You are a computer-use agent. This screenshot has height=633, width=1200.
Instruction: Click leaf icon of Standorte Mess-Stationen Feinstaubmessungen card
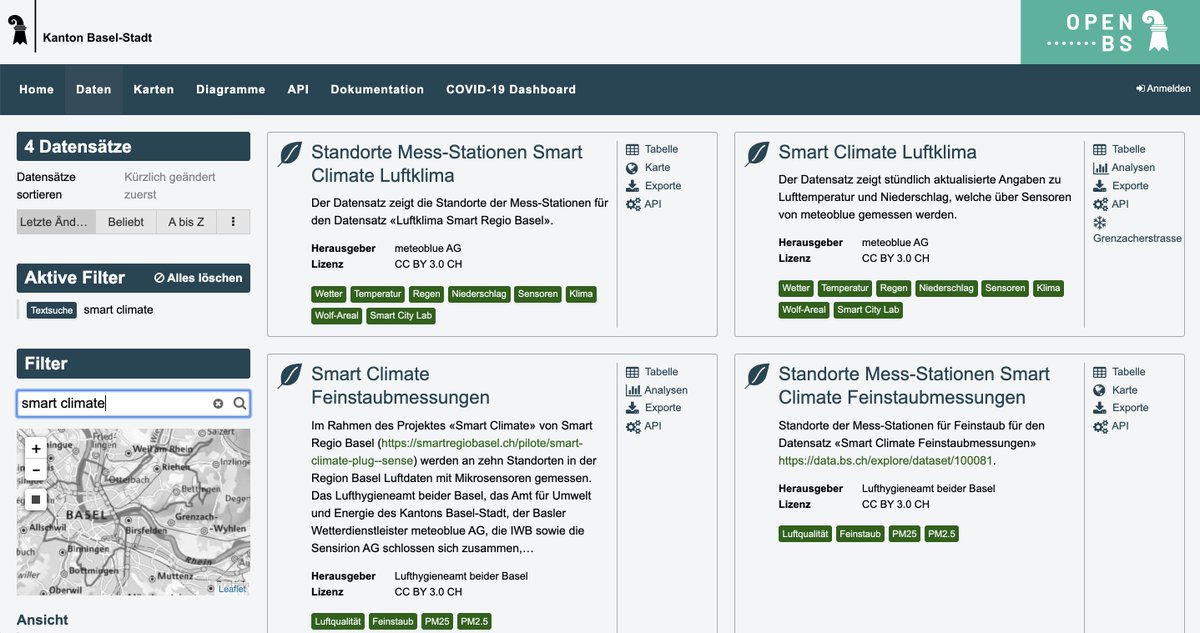point(758,375)
